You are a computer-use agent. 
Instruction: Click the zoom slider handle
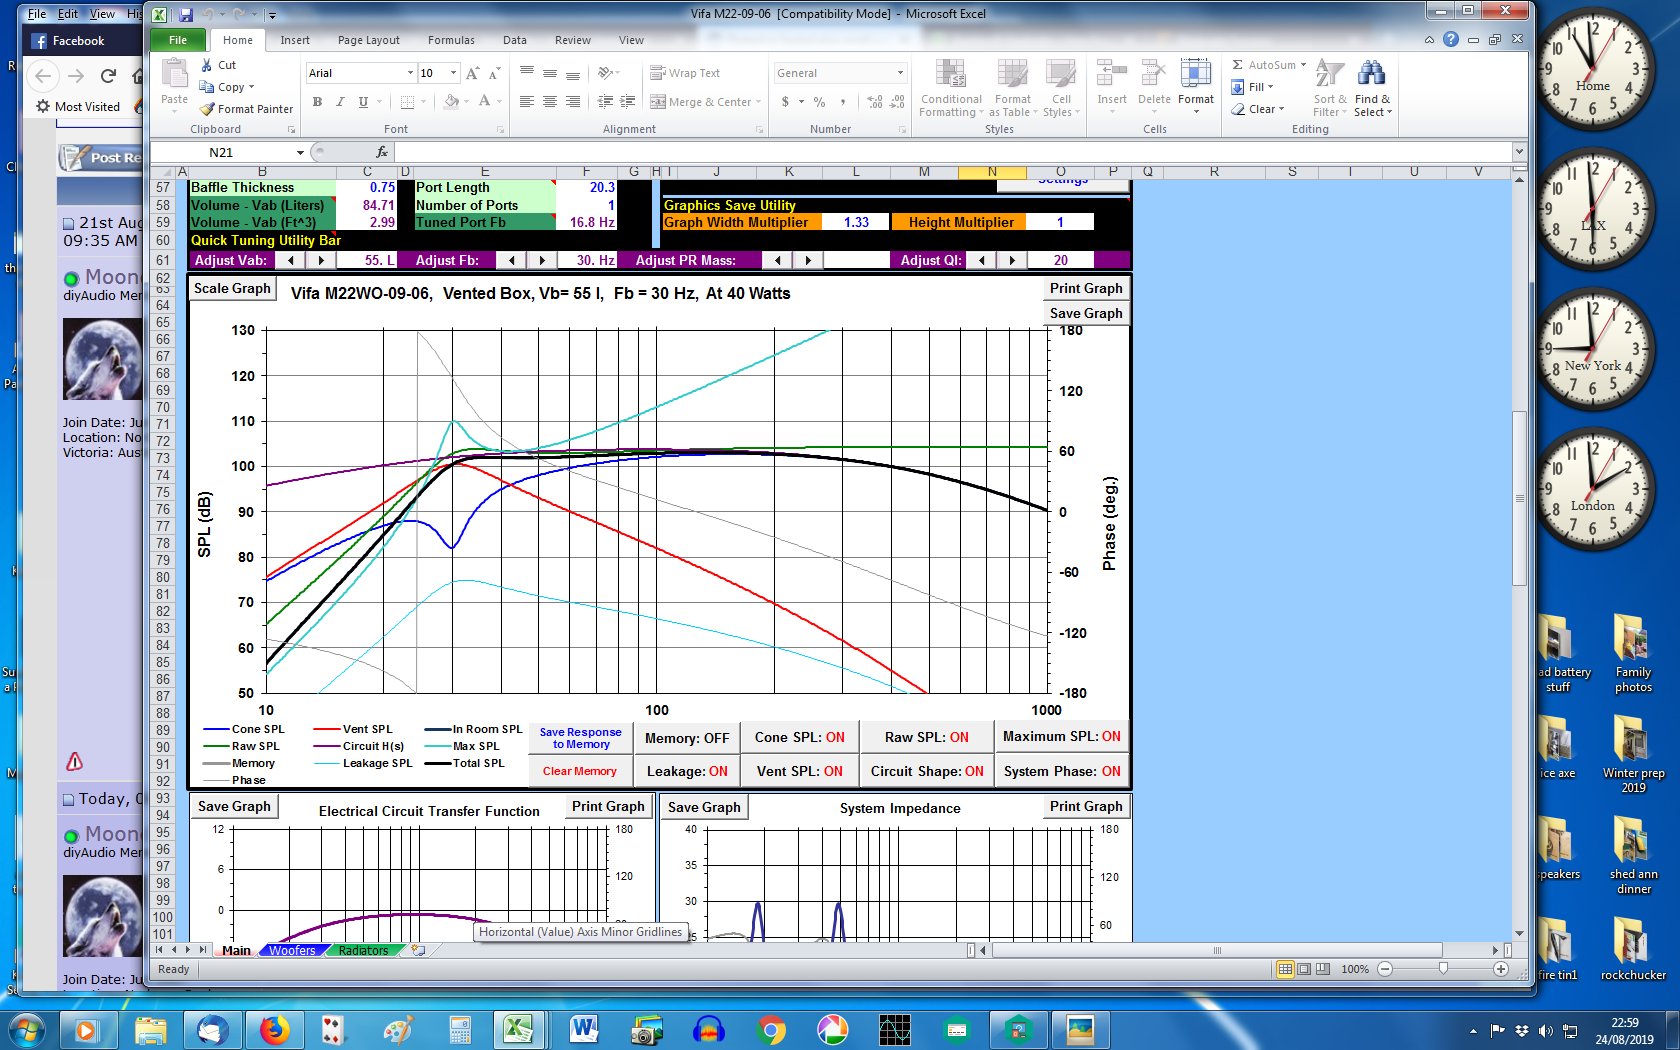click(1443, 969)
